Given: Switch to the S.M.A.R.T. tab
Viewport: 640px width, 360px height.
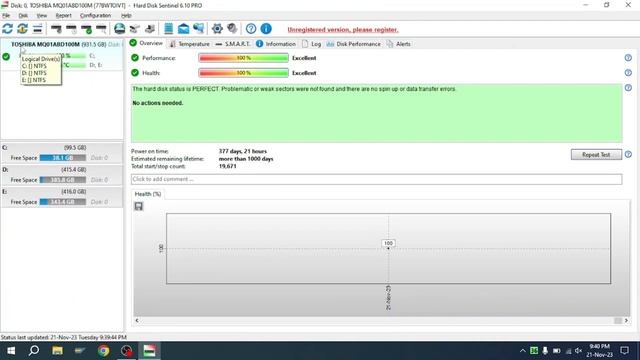Looking at the screenshot, I should [233, 44].
